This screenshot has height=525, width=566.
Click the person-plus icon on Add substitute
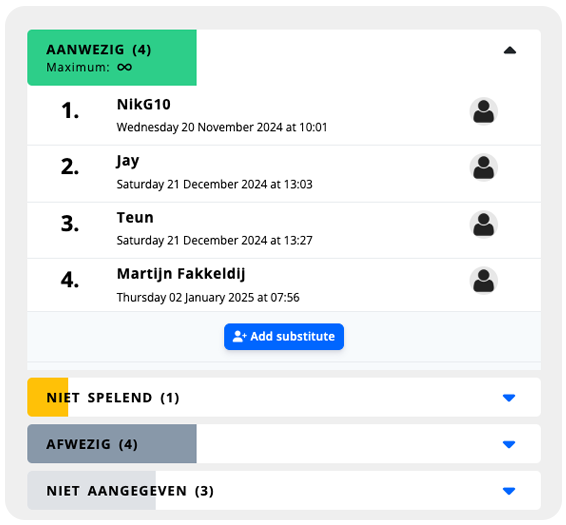(239, 337)
